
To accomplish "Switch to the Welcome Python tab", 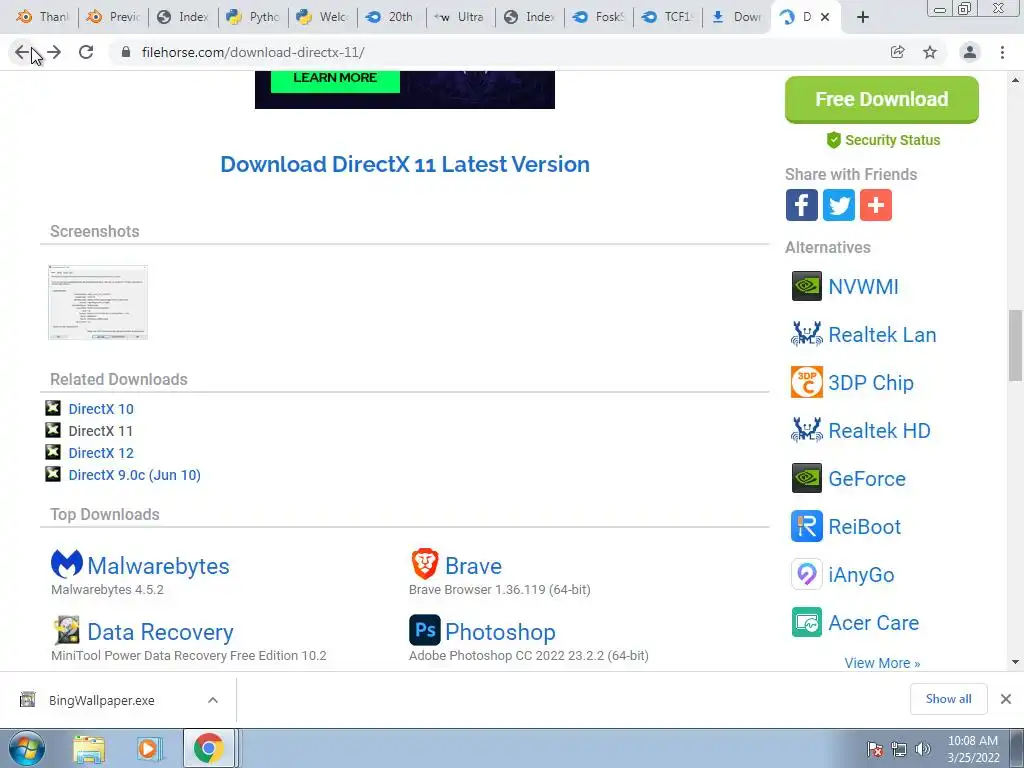I will (322, 17).
